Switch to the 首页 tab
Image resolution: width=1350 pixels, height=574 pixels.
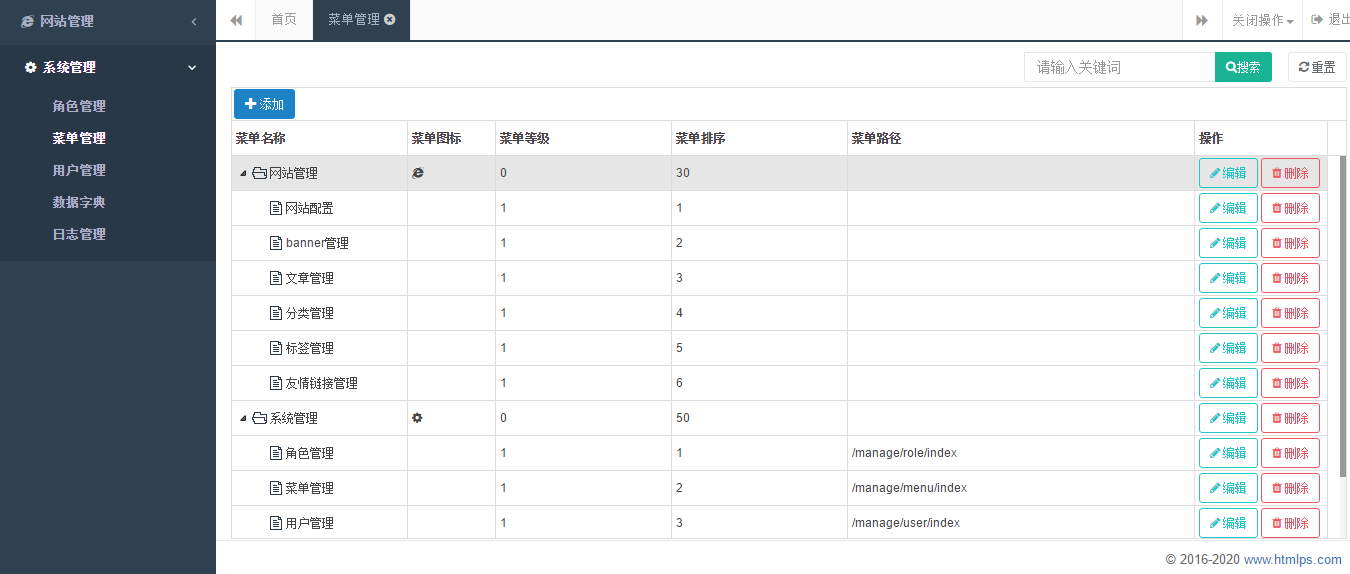coord(284,20)
